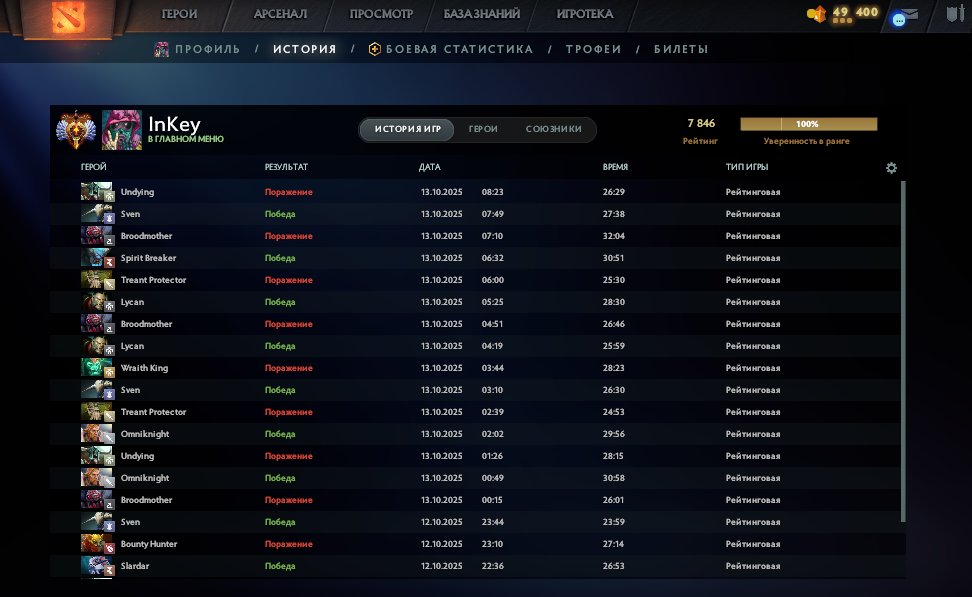Click InKey's player avatar picture
The width and height of the screenshot is (972, 597).
(x=122, y=130)
